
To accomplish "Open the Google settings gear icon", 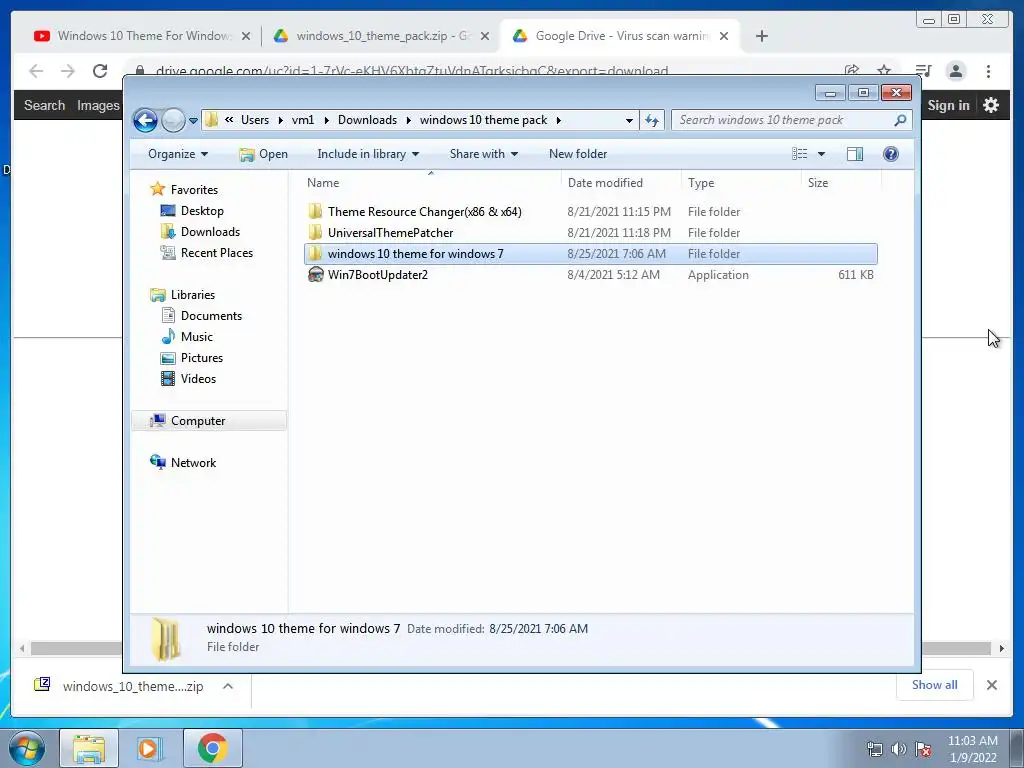I will [991, 105].
